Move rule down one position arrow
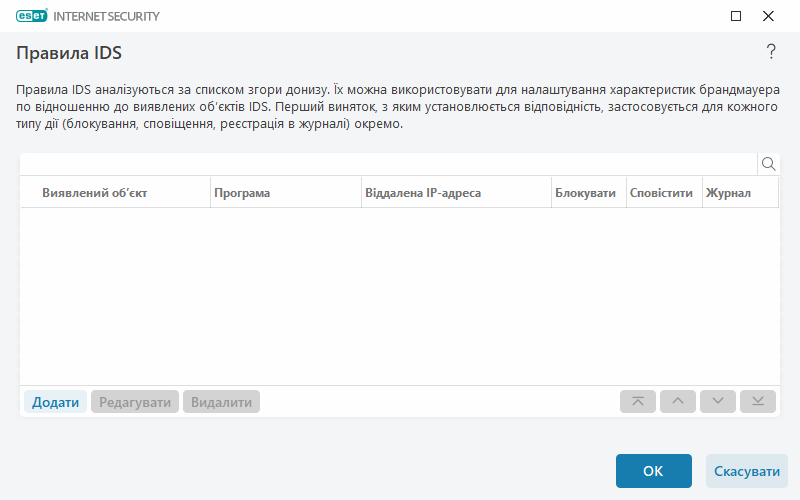Image resolution: width=800 pixels, height=500 pixels. tap(718, 402)
